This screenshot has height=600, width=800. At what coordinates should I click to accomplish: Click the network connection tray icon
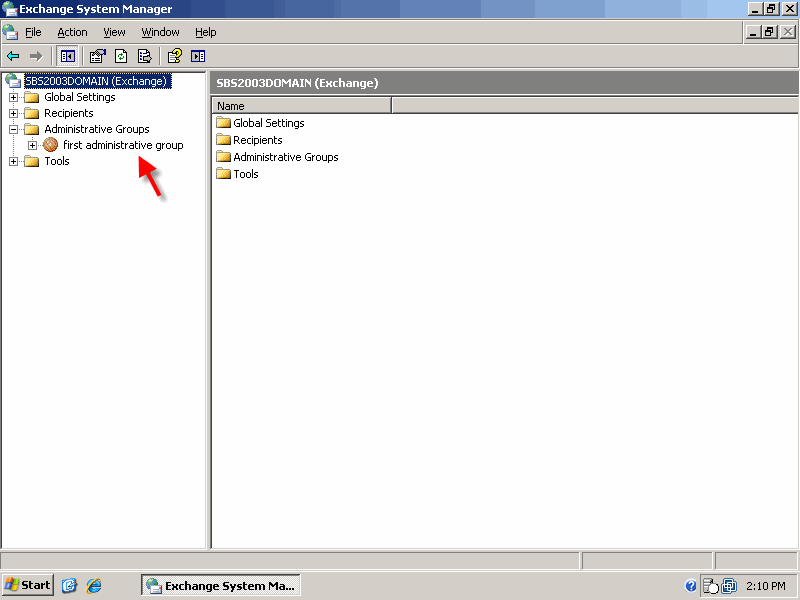coord(729,586)
